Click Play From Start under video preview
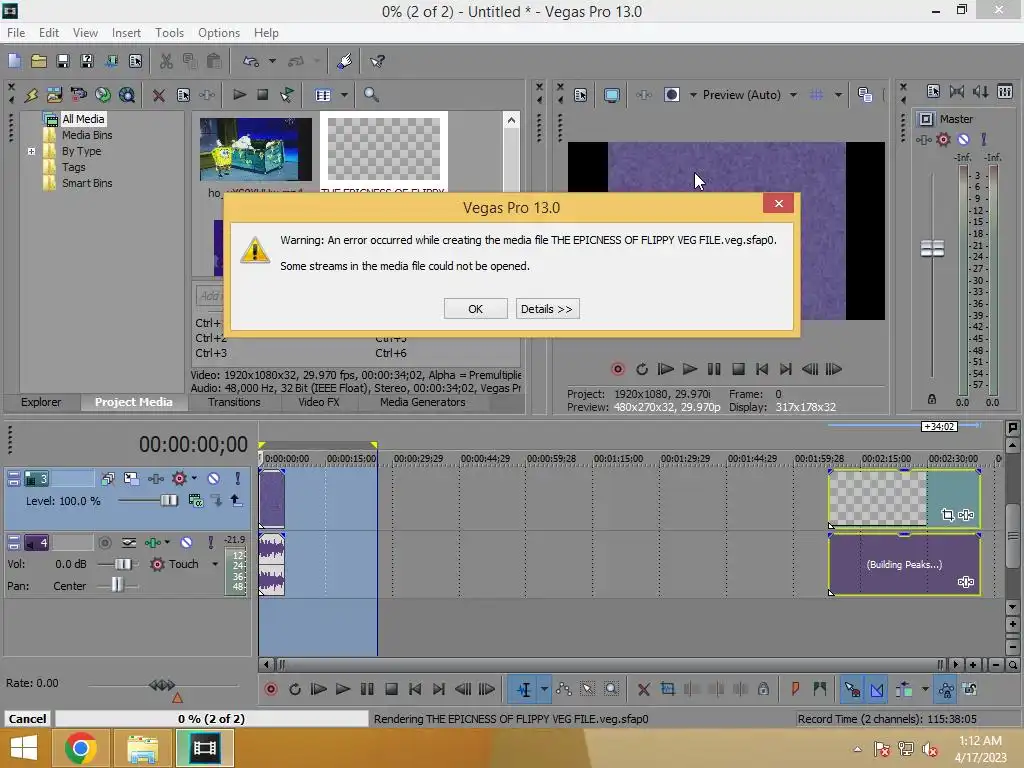The image size is (1024, 768). pos(665,369)
